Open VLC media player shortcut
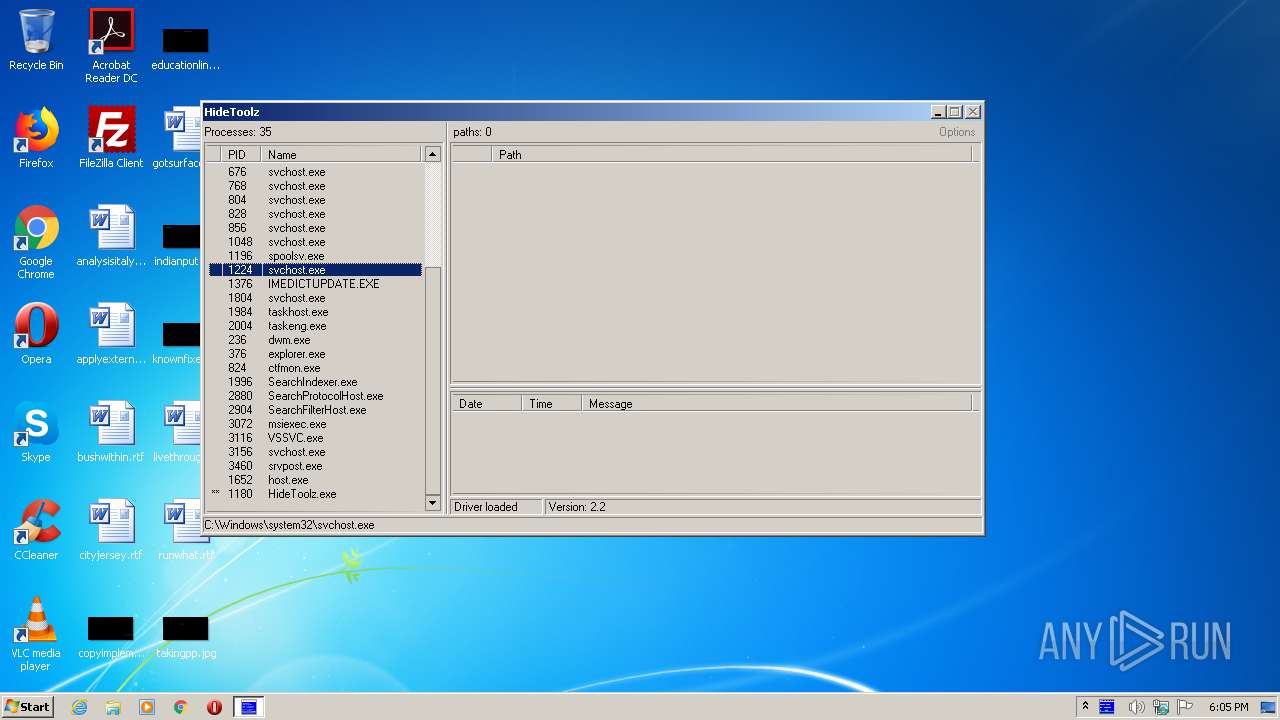1280x720 pixels. 36,634
